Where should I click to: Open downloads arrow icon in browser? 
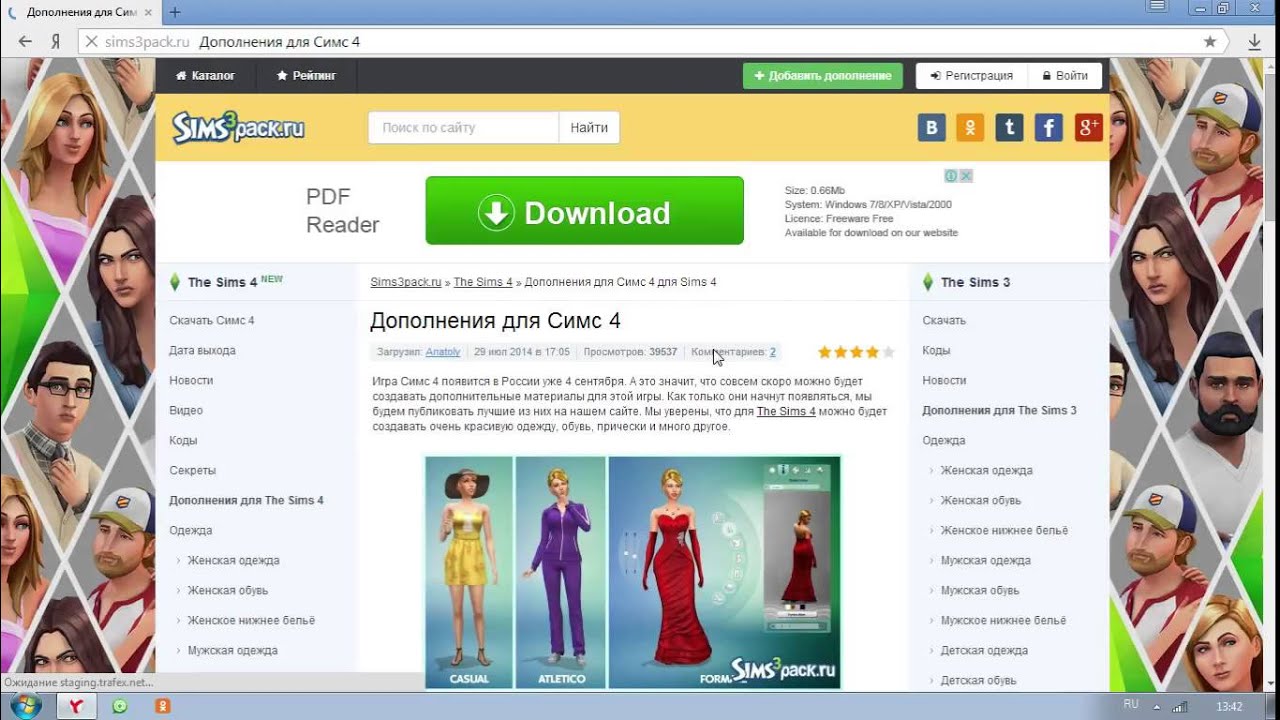(1254, 42)
